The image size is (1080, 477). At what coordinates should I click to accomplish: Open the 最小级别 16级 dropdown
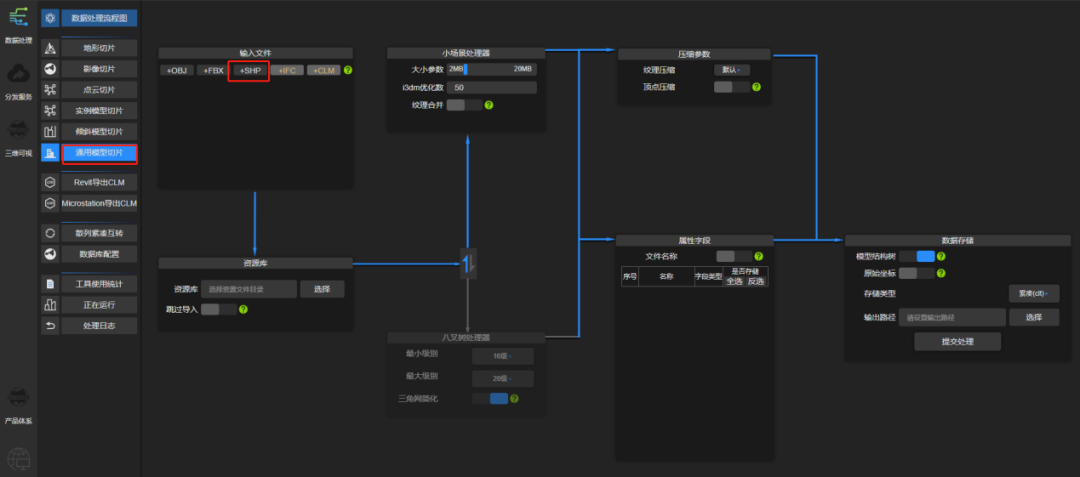503,357
